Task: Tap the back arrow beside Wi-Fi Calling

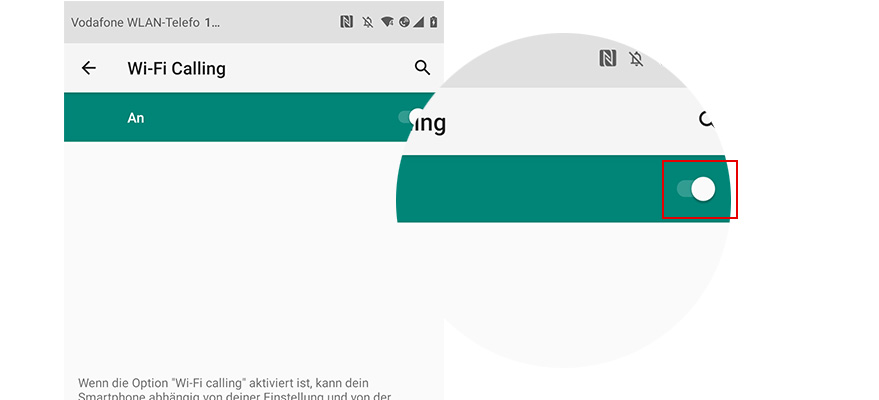Action: [89, 68]
